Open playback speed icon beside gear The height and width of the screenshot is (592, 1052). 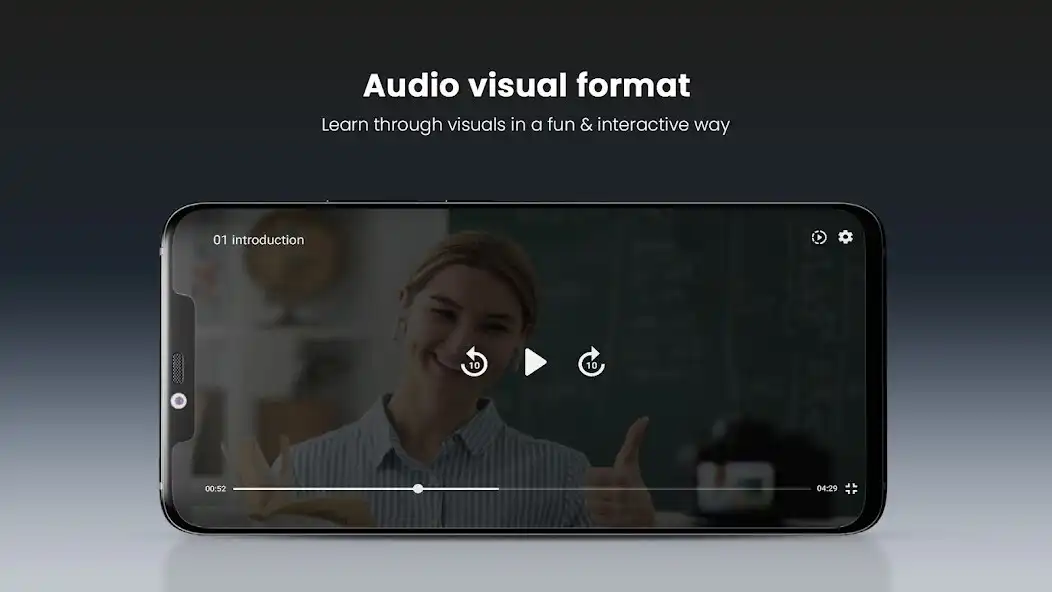819,237
